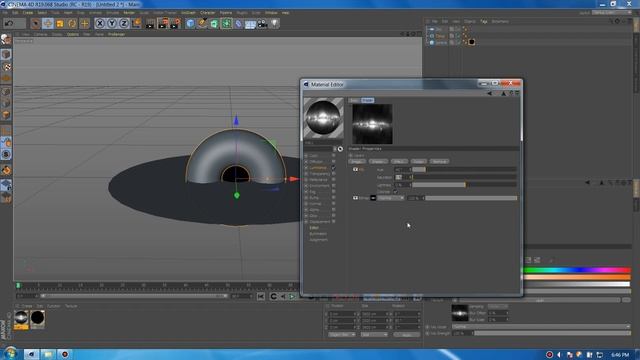Viewport: 640px width, 360px height.
Task: Click the Undo arrow in the toolbar
Action: pos(9,24)
